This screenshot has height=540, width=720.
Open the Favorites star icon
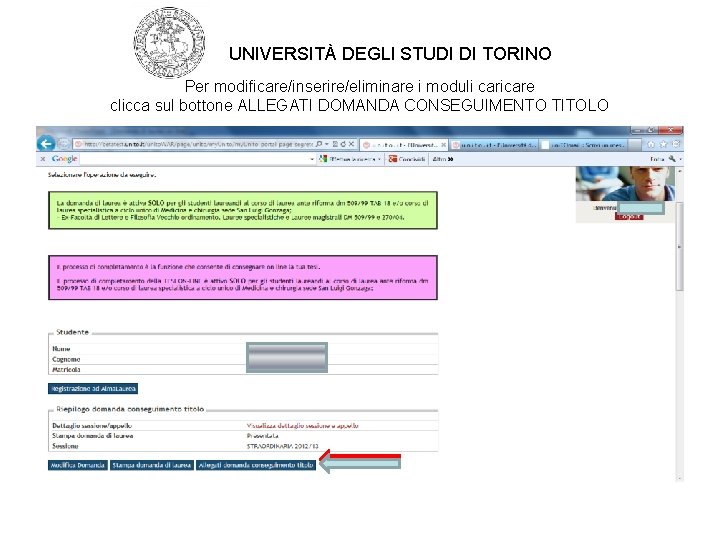[x=664, y=144]
